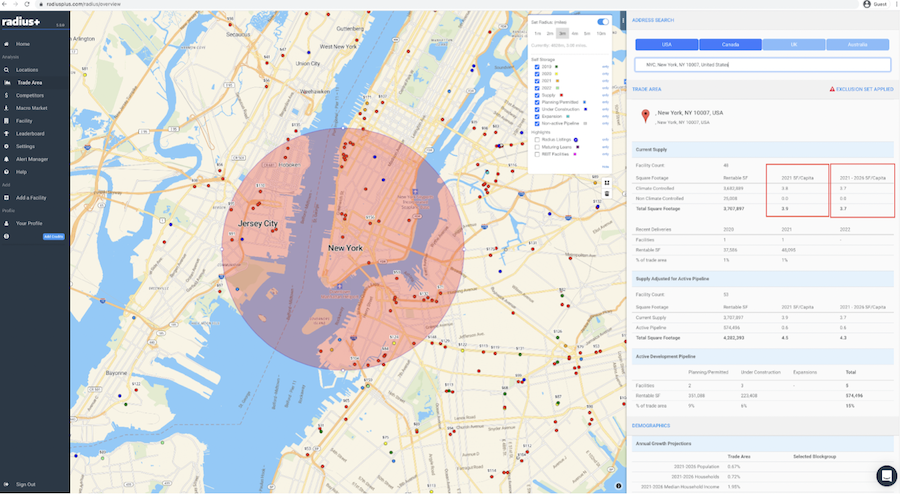Click the Active Pipeline value 574,496
Screen dimensions: 900x494
tap(731, 328)
